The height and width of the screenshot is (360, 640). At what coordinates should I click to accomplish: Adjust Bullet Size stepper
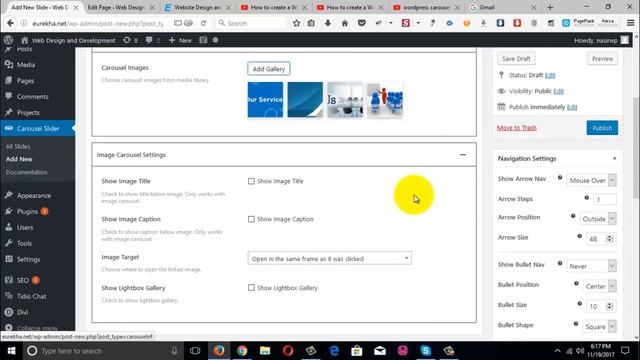click(609, 306)
